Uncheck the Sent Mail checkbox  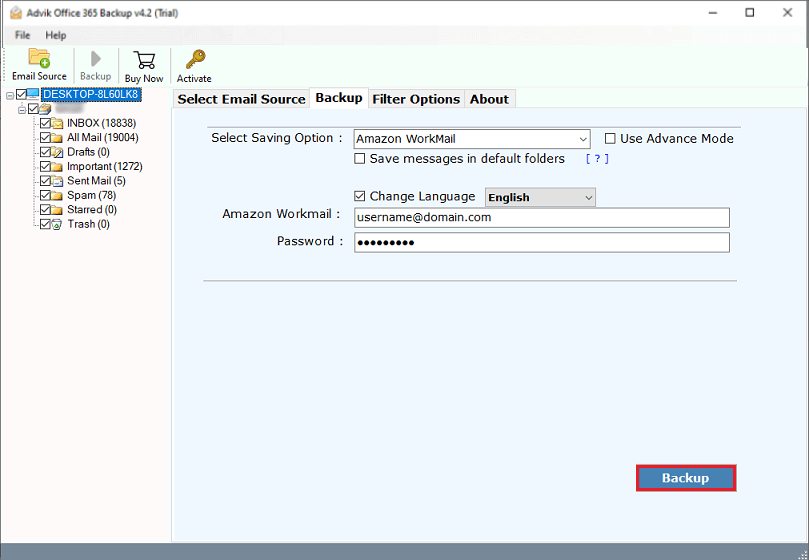[x=45, y=181]
